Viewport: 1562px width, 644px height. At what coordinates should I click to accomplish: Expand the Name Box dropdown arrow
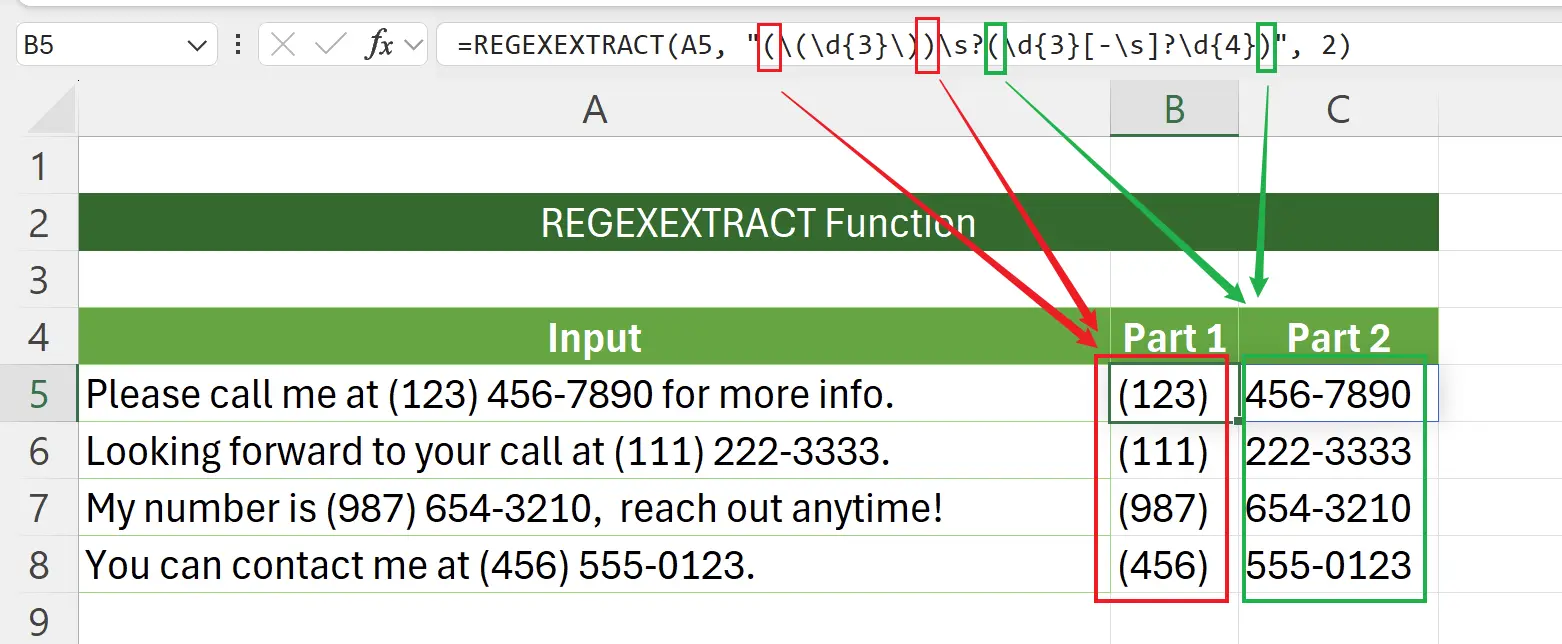tap(195, 46)
